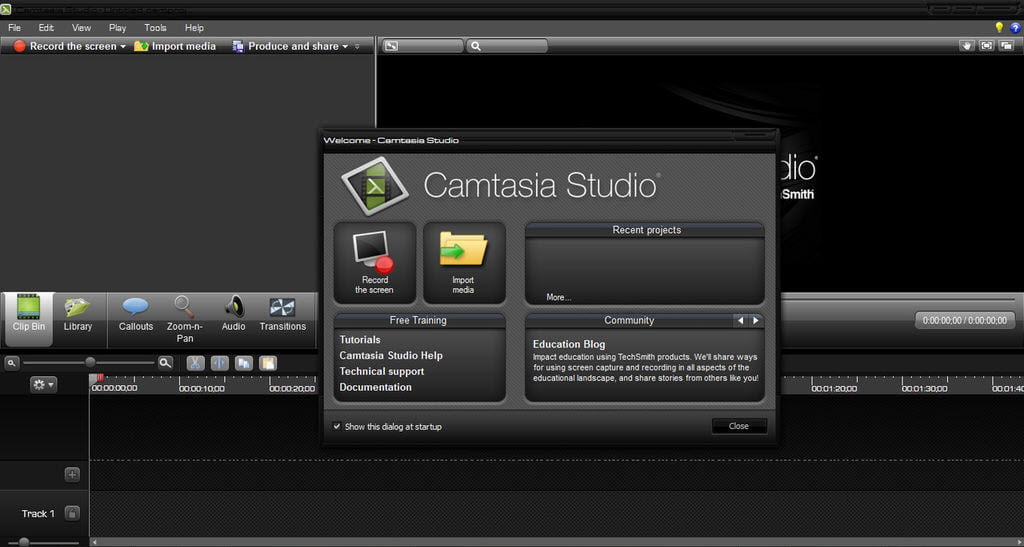The width and height of the screenshot is (1024, 547).
Task: Open Camtasia Studio Help link
Action: pyautogui.click(x=391, y=355)
